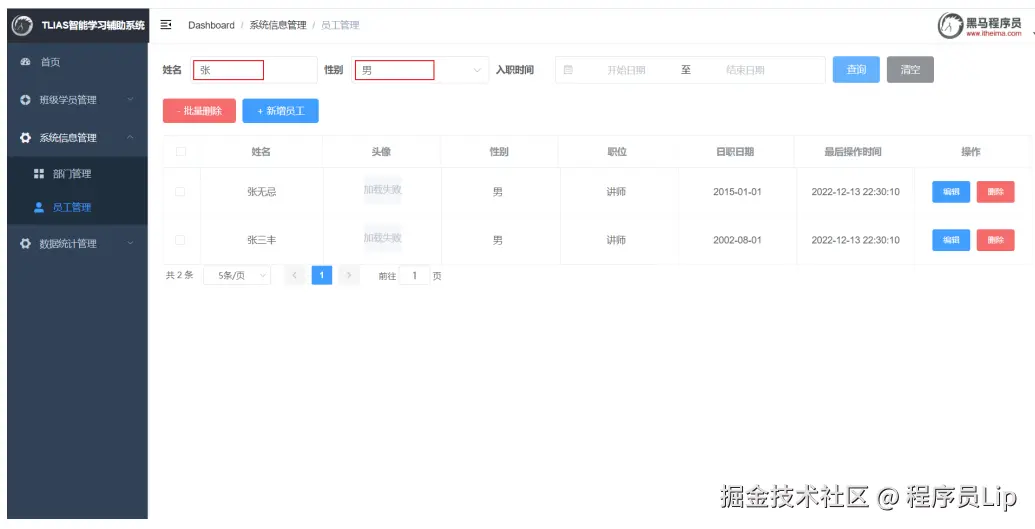Click the 查询 search button
Screen dimensions: 1035x529
[856, 69]
